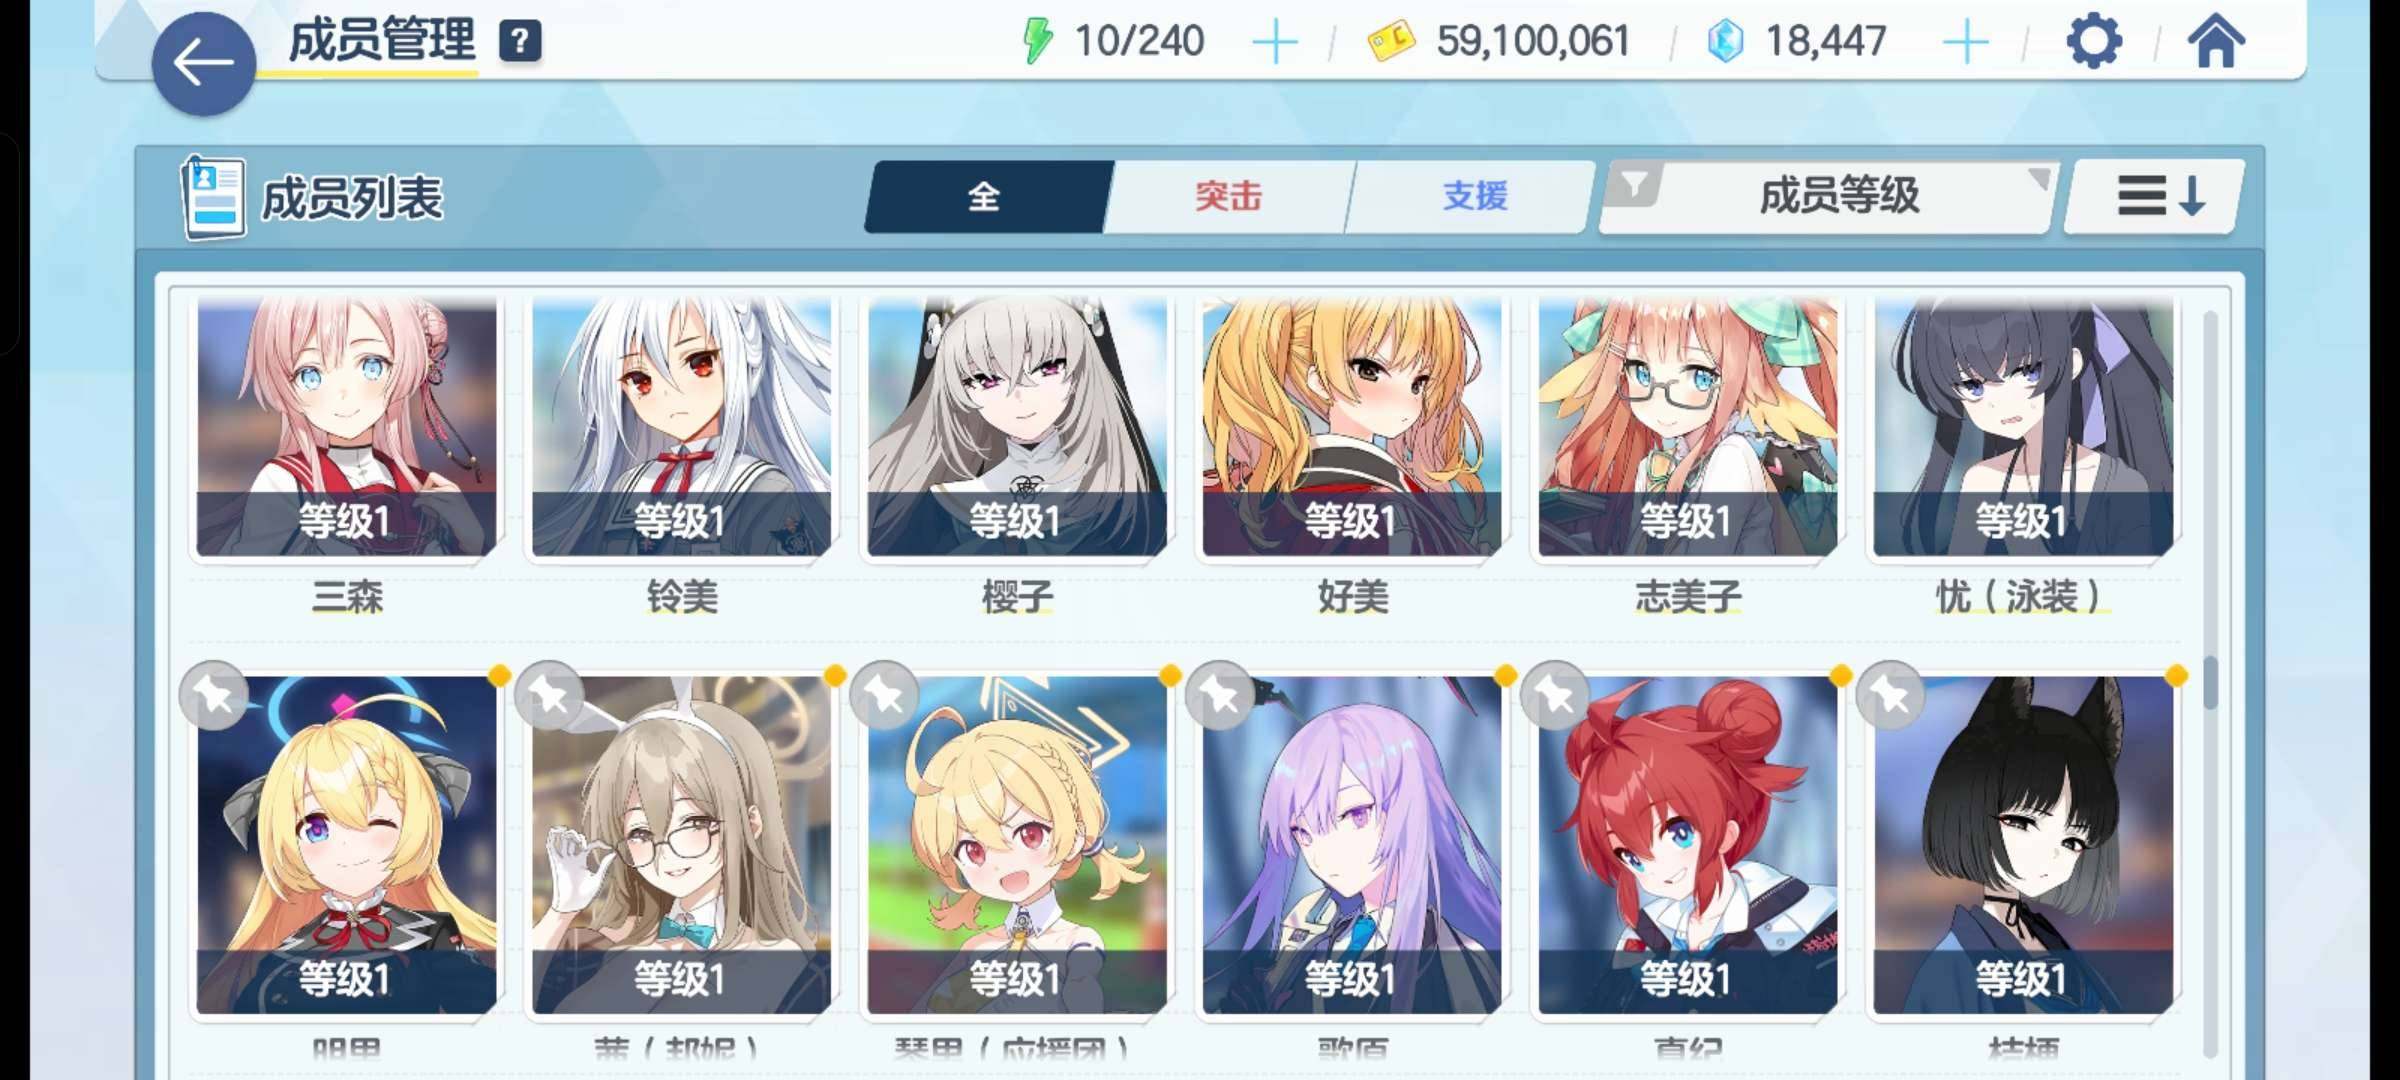Click the member list scrollbar handle
2400x1080 pixels.
(x=2210, y=683)
